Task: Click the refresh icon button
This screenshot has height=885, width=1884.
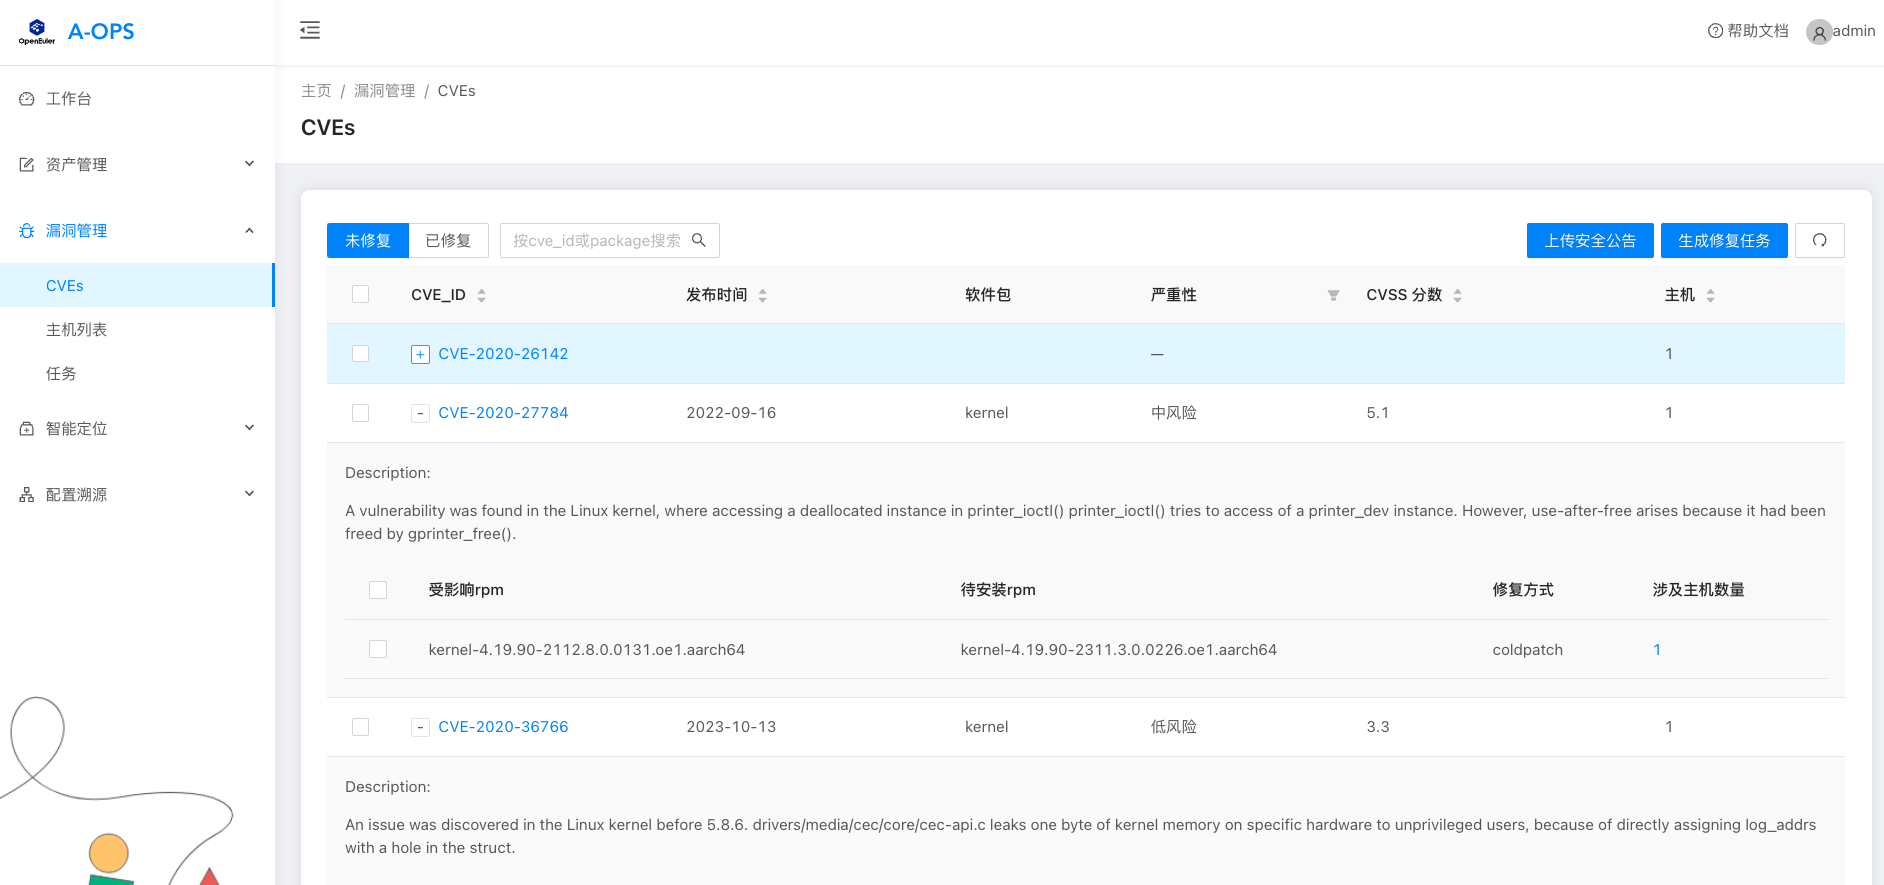Action: (x=1819, y=240)
